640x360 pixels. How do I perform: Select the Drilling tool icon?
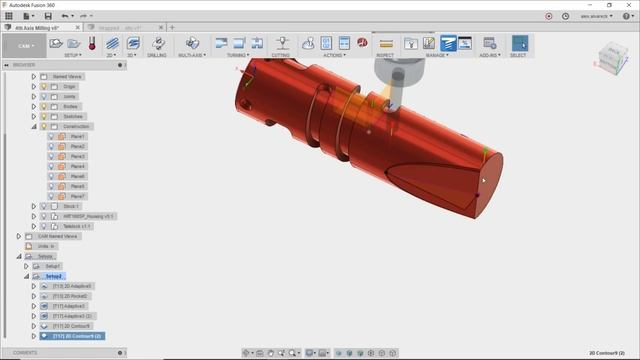pyautogui.click(x=158, y=43)
